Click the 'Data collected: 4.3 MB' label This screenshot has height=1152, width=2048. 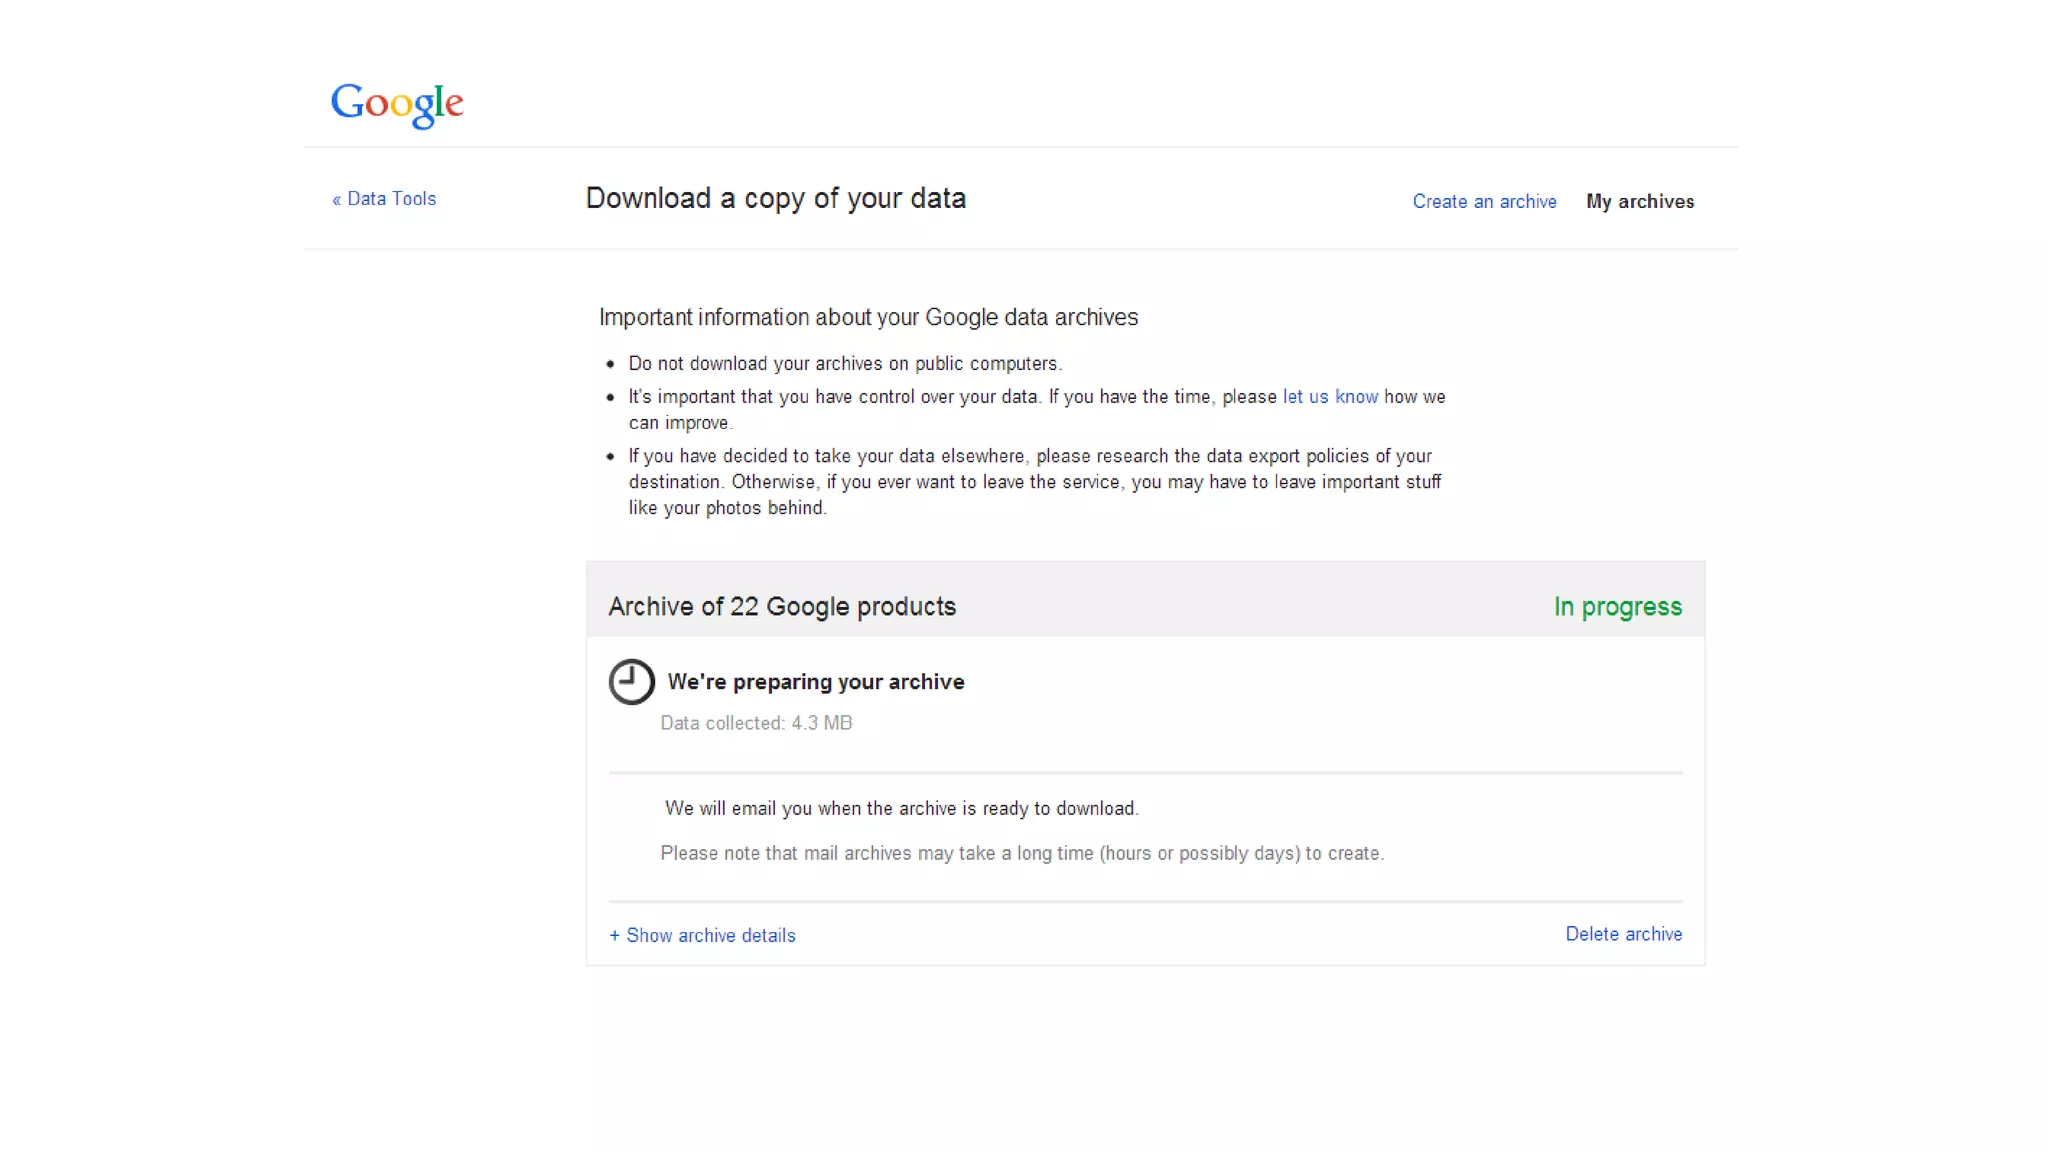756,723
